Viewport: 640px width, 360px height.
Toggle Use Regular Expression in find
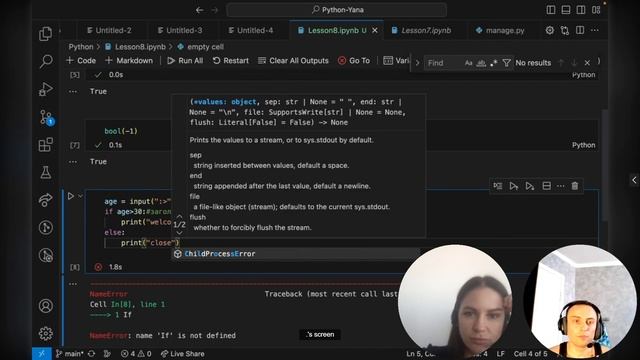494,63
